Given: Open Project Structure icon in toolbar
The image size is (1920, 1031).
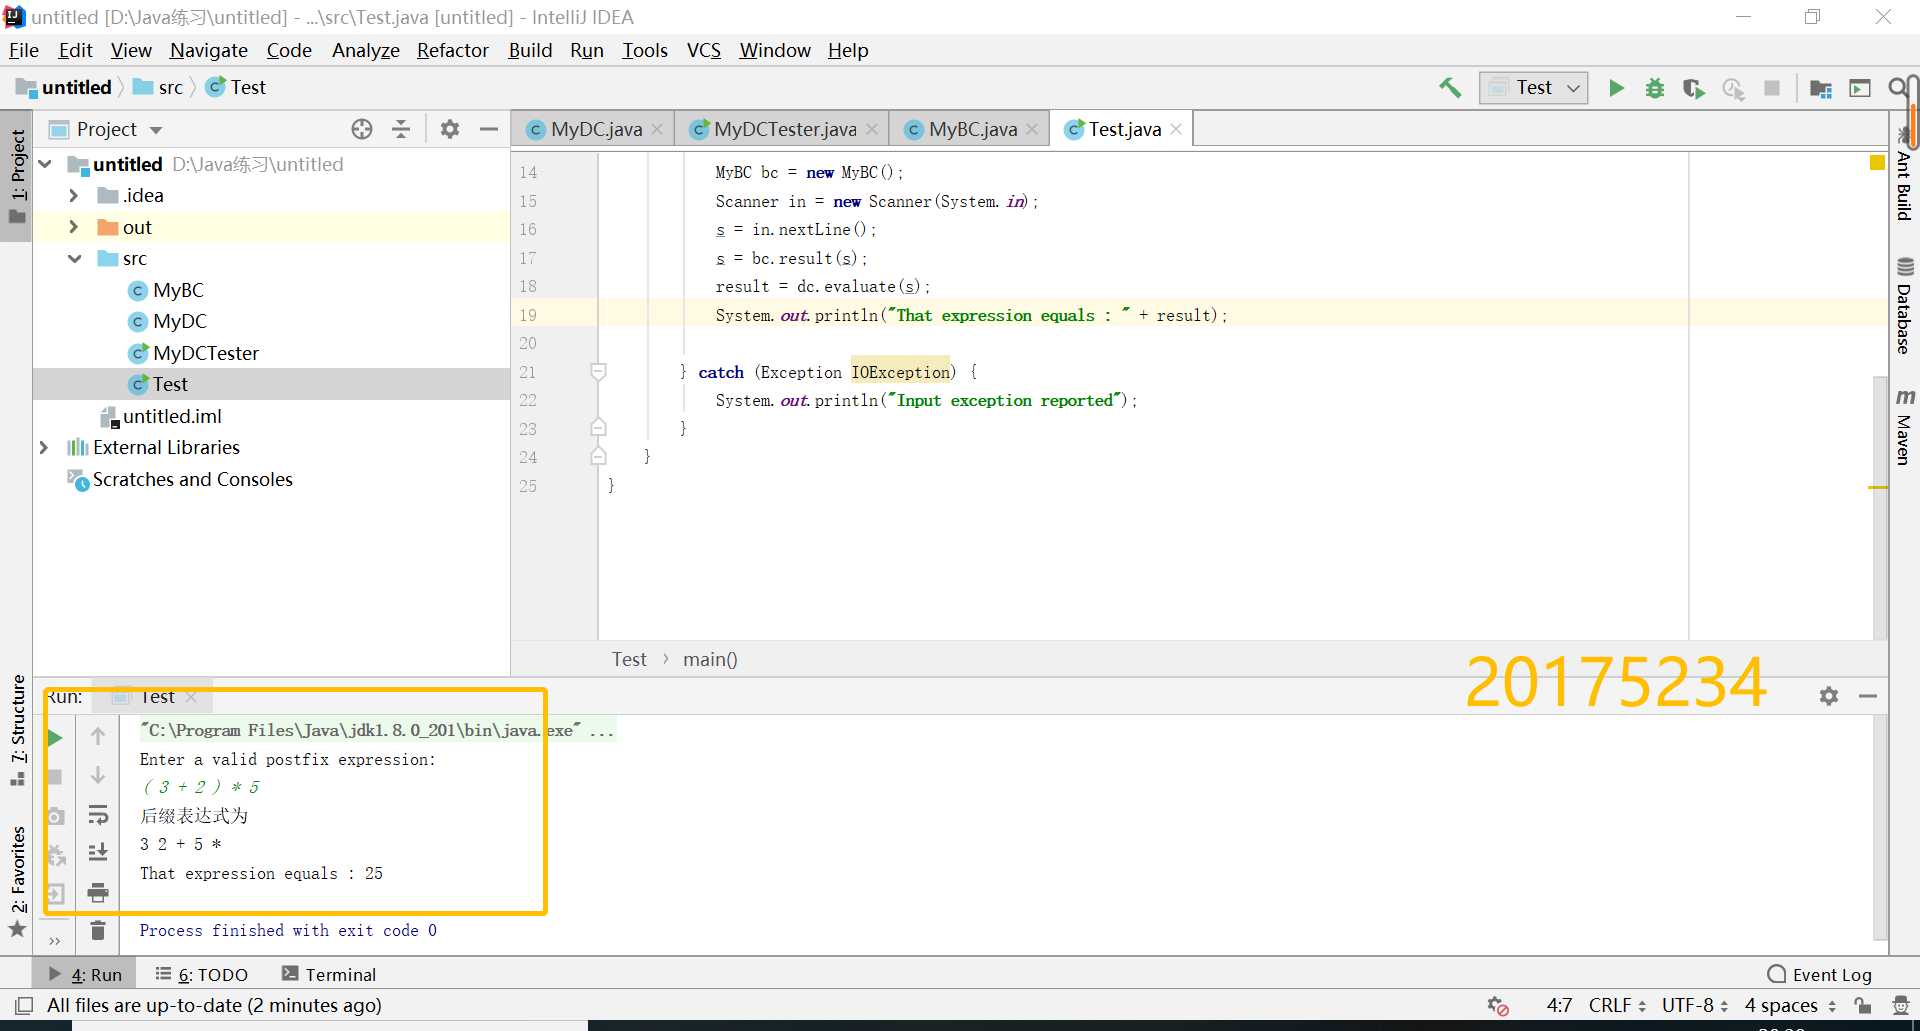Looking at the screenshot, I should 1821,88.
